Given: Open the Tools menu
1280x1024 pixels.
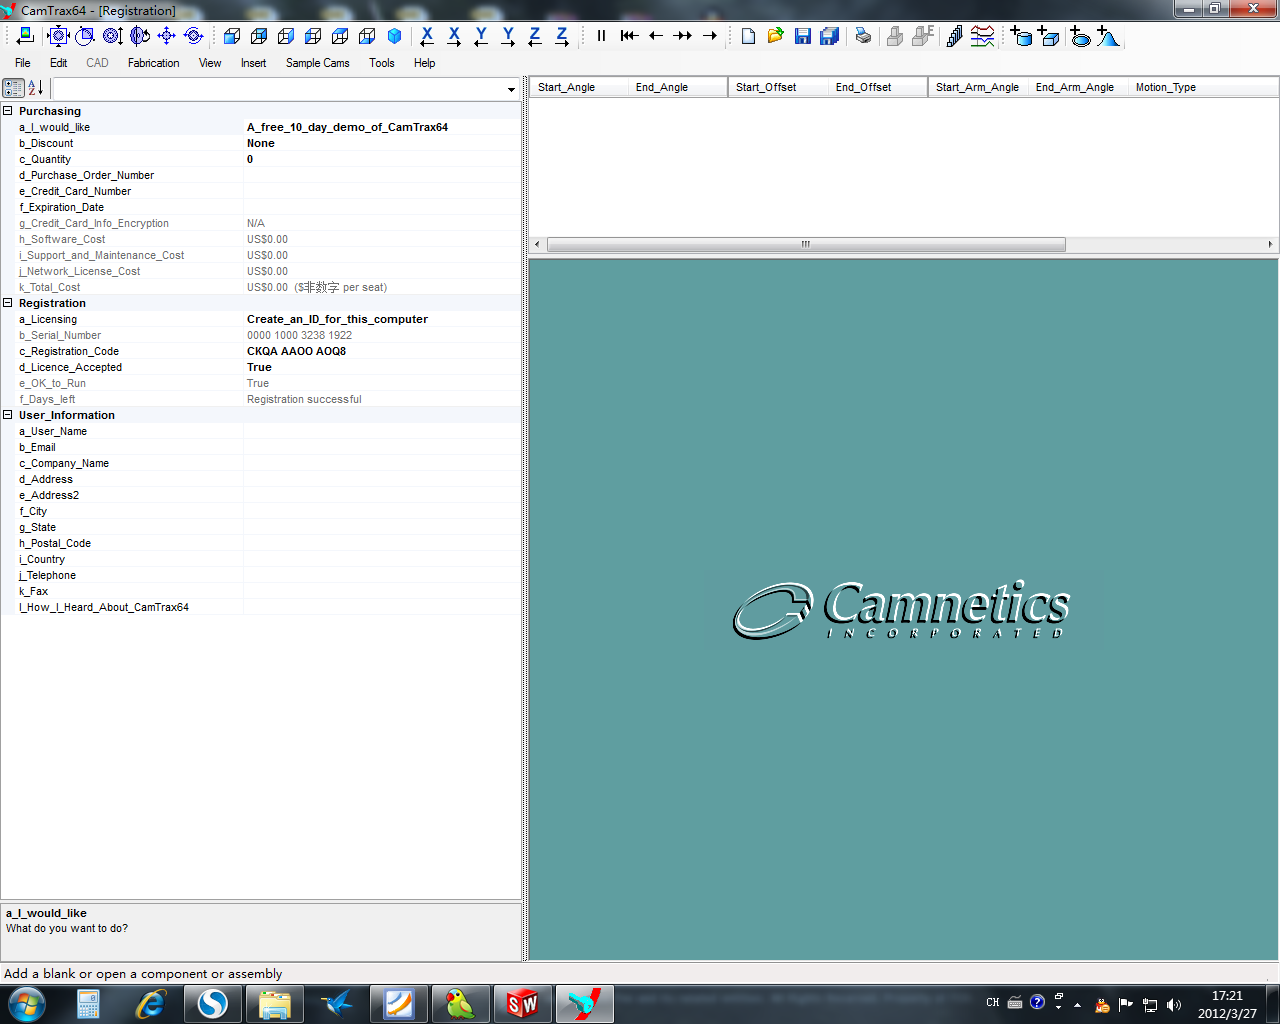Looking at the screenshot, I should click(x=382, y=63).
